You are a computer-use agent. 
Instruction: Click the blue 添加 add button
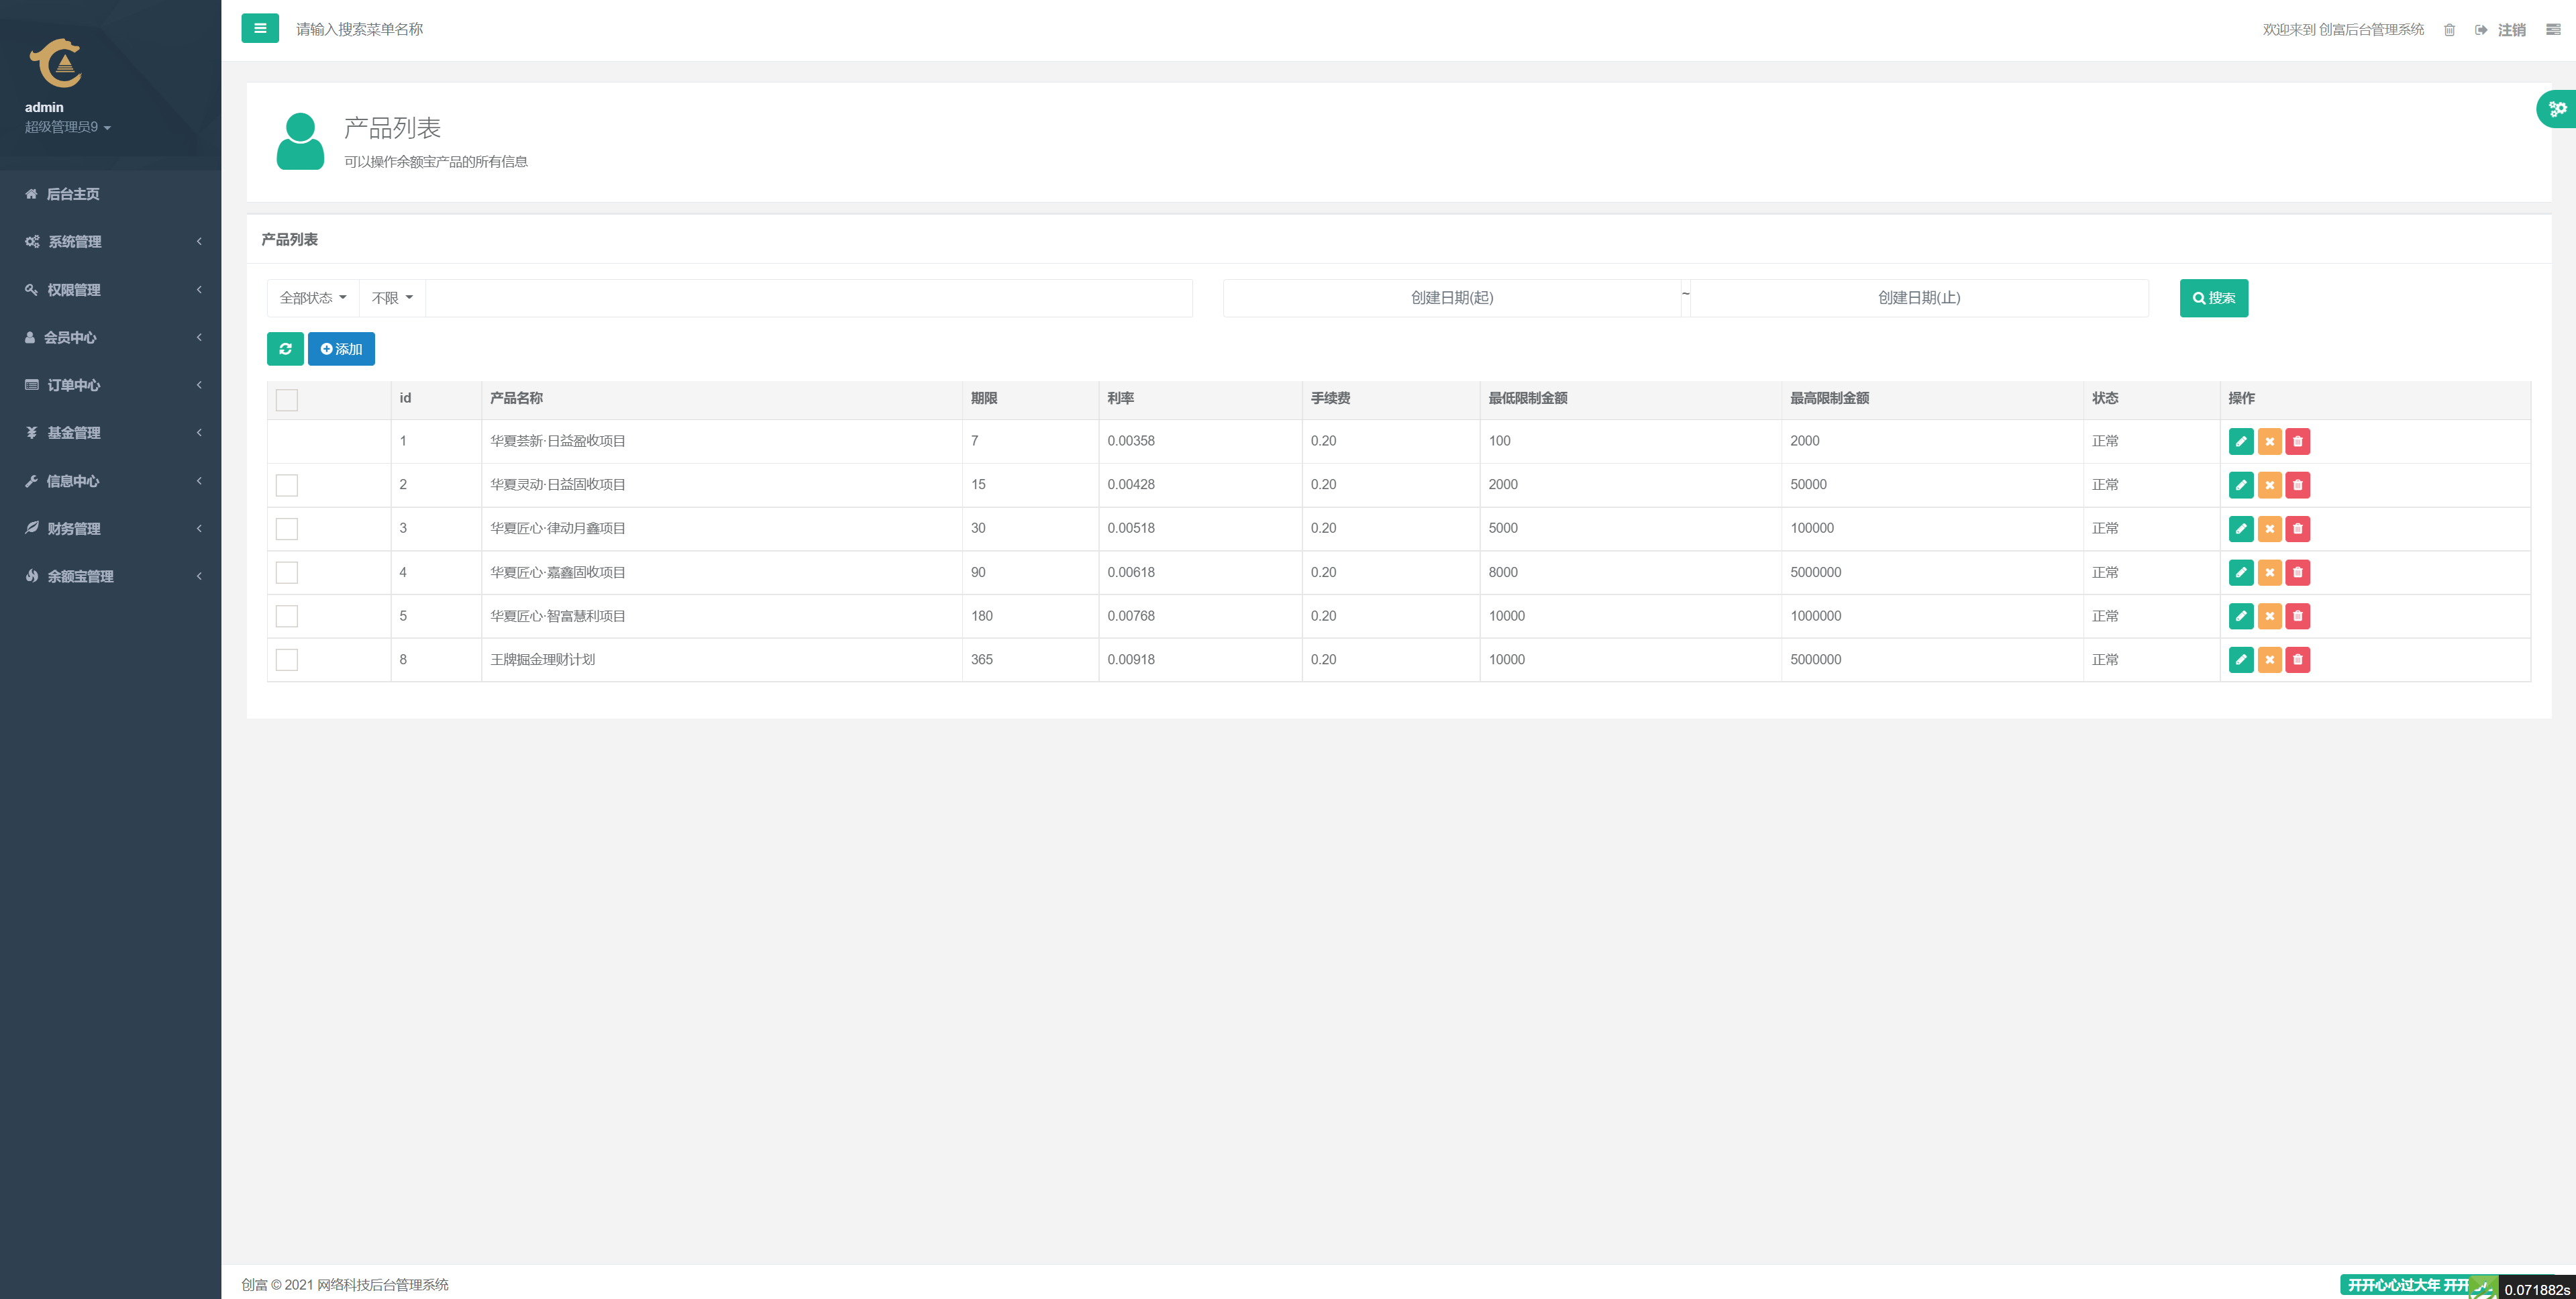341,349
